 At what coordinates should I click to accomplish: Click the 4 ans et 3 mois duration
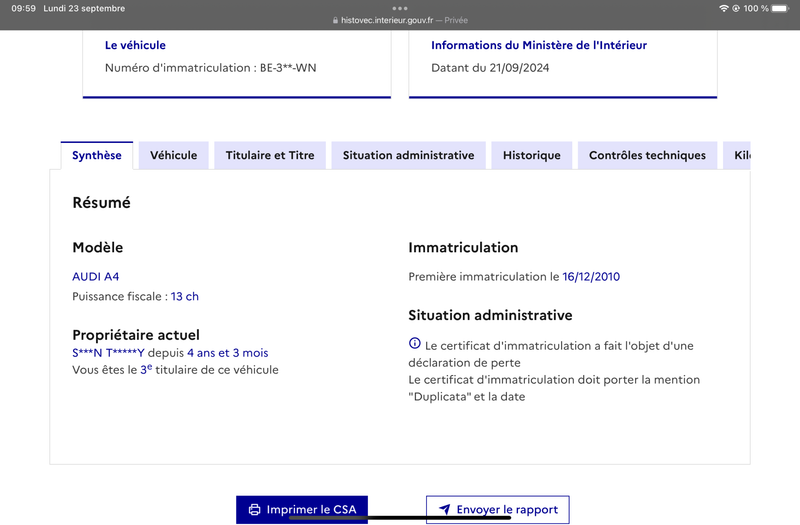click(x=228, y=353)
